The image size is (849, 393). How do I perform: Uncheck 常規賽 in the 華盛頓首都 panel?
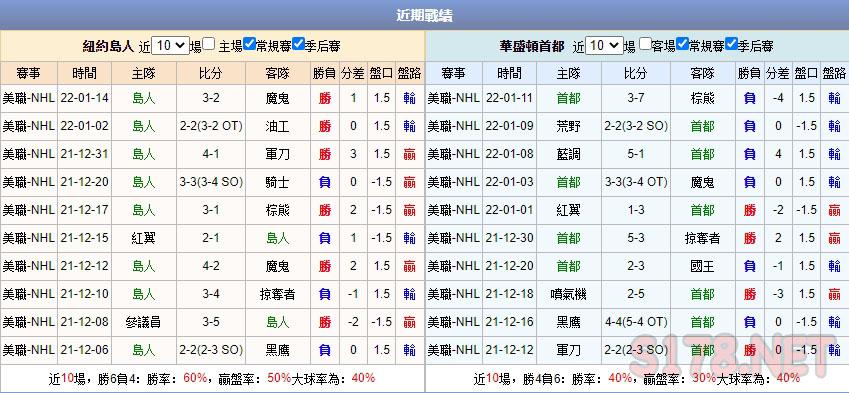point(683,44)
